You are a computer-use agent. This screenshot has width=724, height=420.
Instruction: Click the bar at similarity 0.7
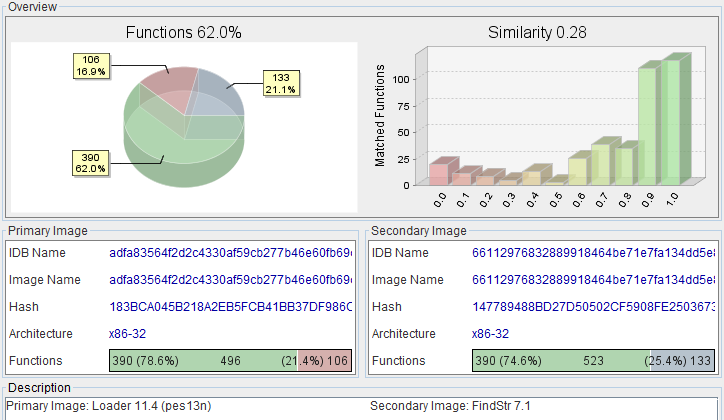600,164
